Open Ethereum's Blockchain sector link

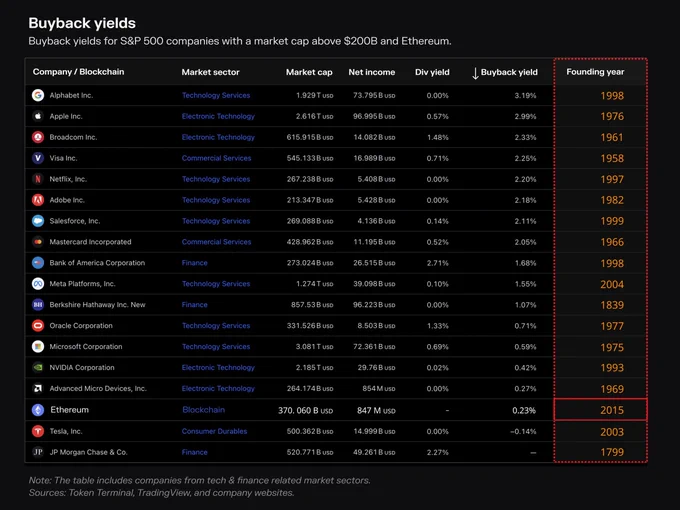203,410
